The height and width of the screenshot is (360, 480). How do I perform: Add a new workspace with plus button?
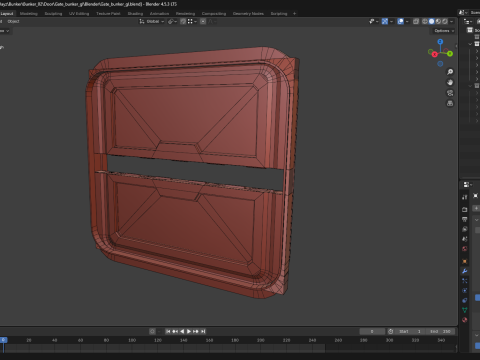(294, 14)
